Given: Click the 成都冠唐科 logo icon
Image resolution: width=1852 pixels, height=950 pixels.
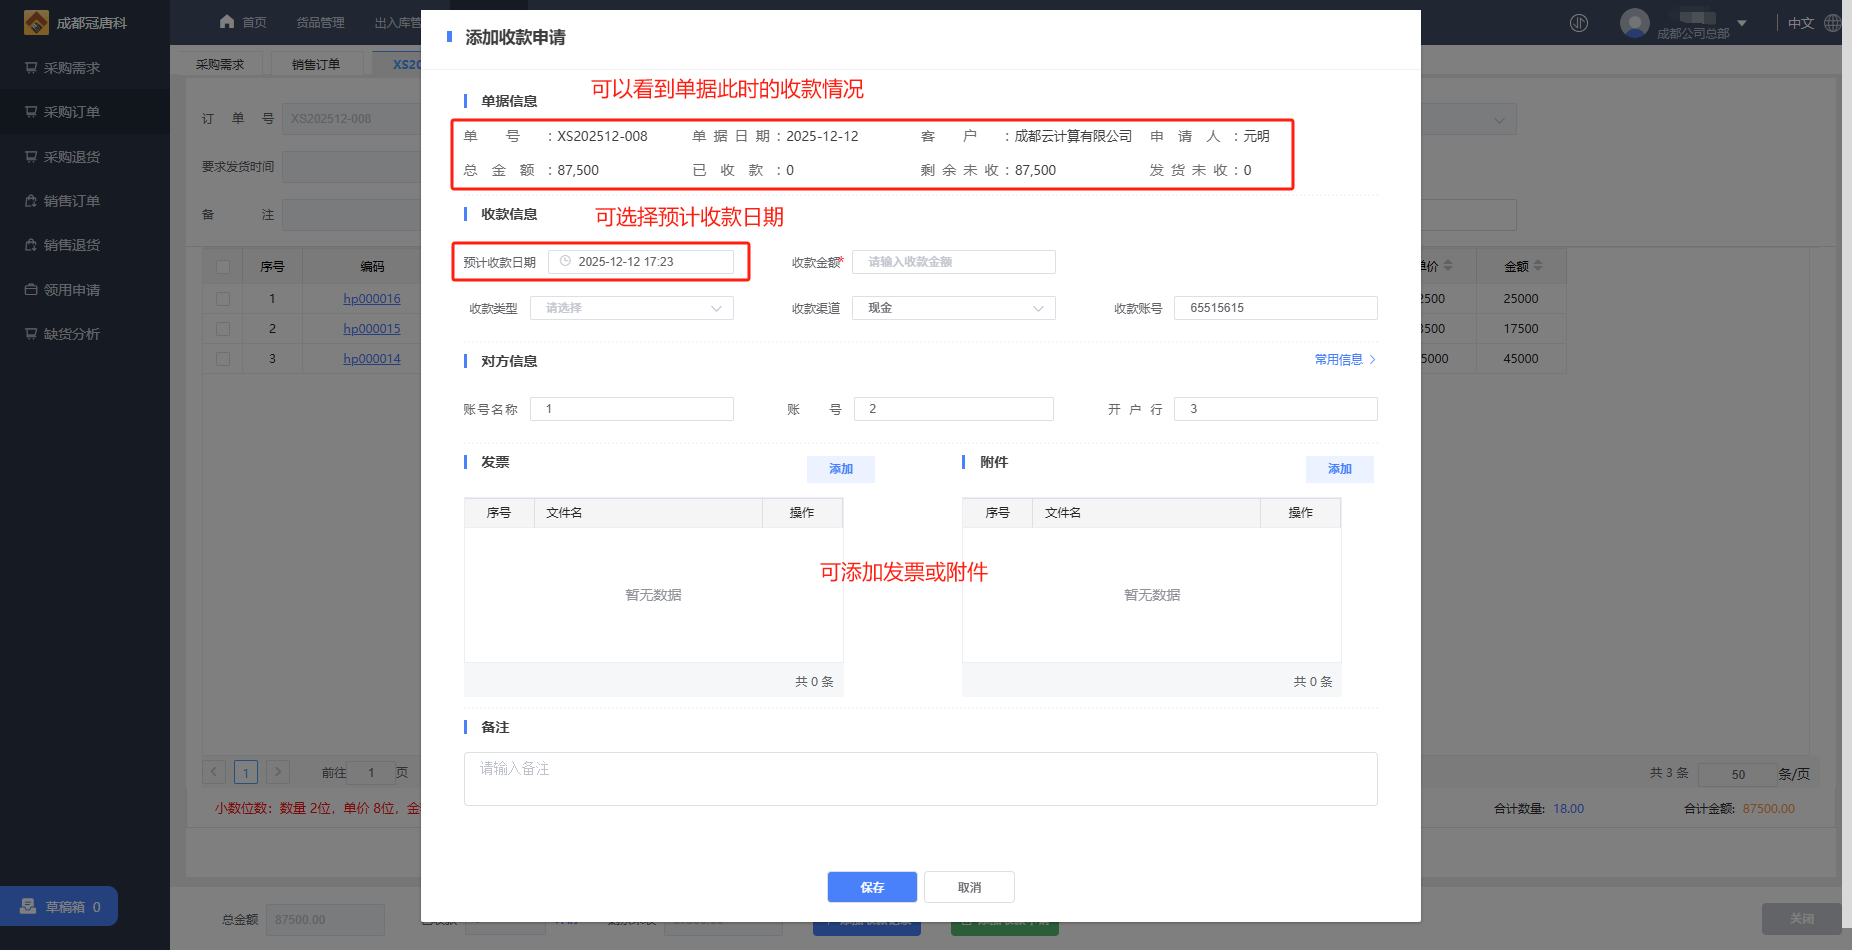Looking at the screenshot, I should (x=36, y=22).
